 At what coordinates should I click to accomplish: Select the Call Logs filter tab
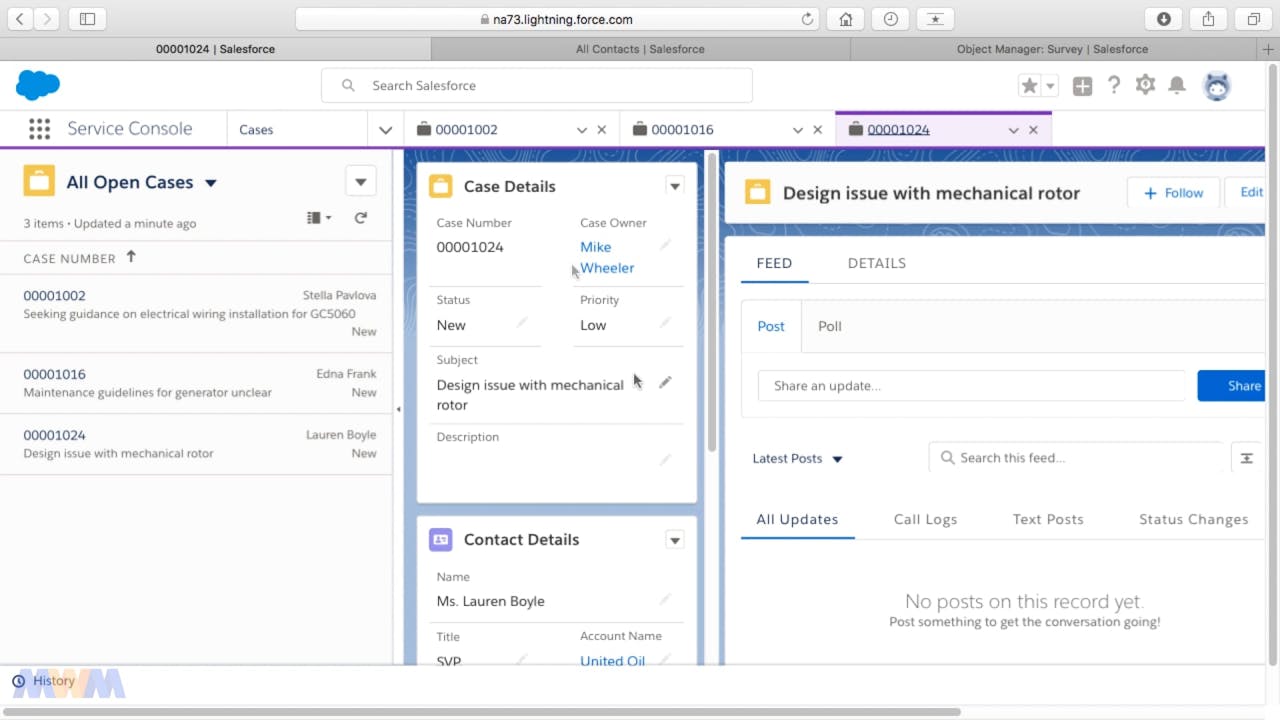coord(925,519)
